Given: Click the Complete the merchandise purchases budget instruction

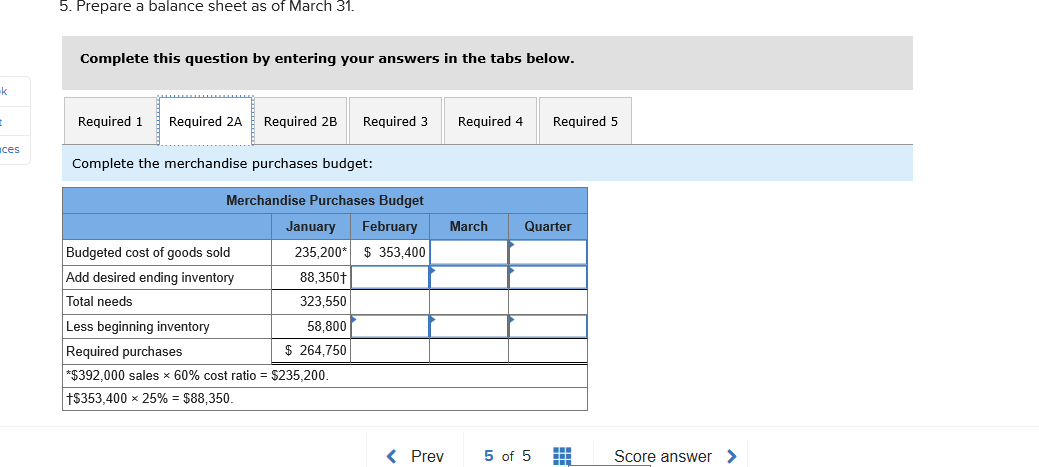Looking at the screenshot, I should click(x=222, y=163).
